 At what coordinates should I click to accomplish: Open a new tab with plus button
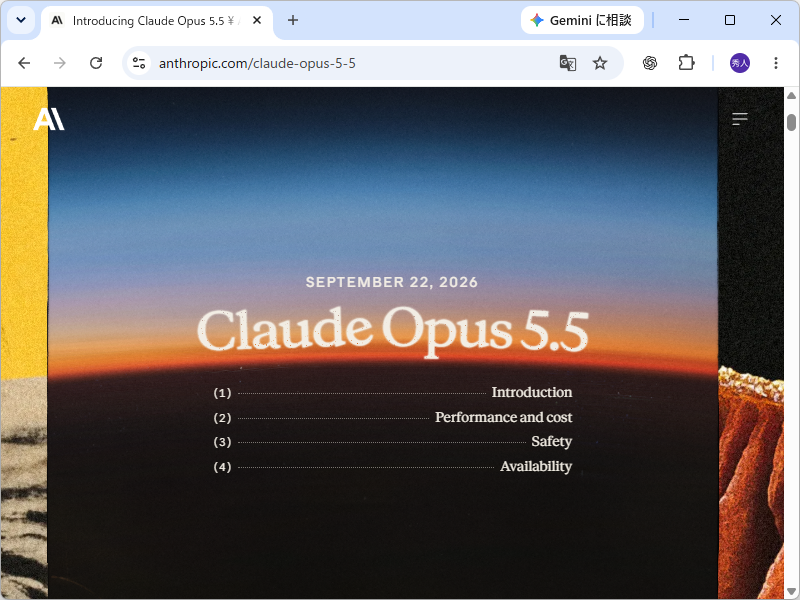point(293,20)
